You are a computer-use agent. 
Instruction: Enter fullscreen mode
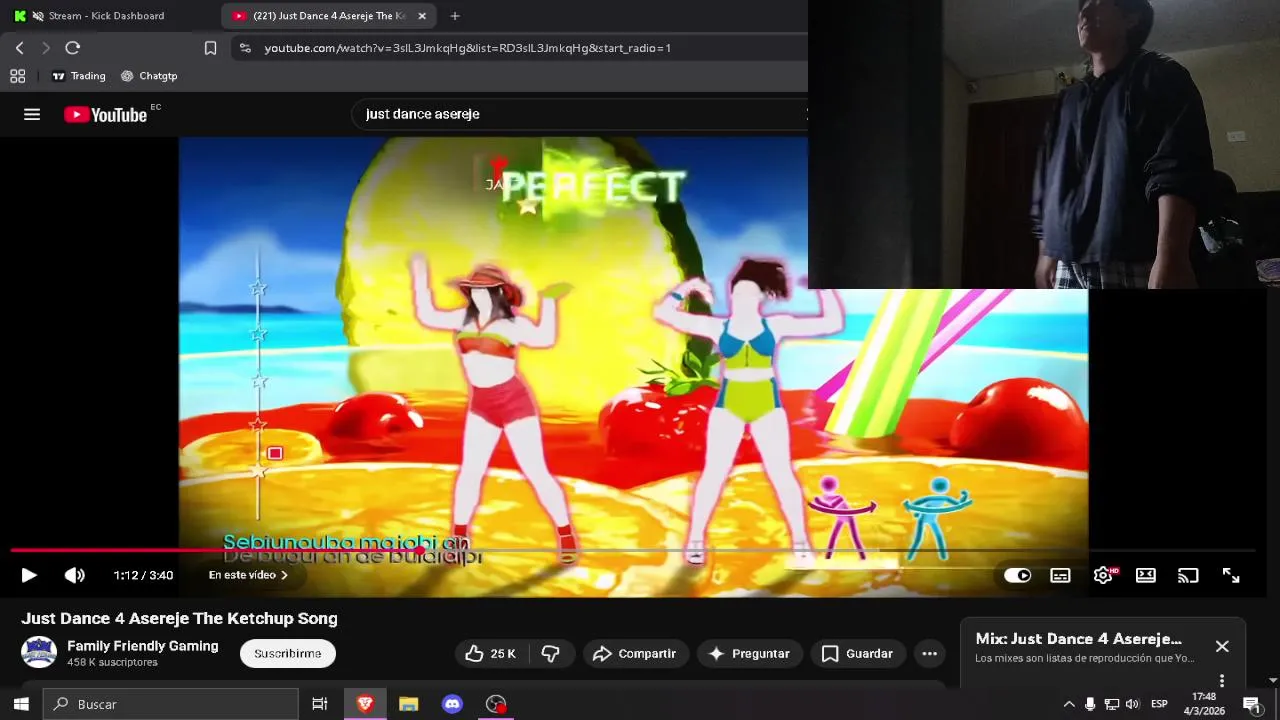(x=1231, y=575)
